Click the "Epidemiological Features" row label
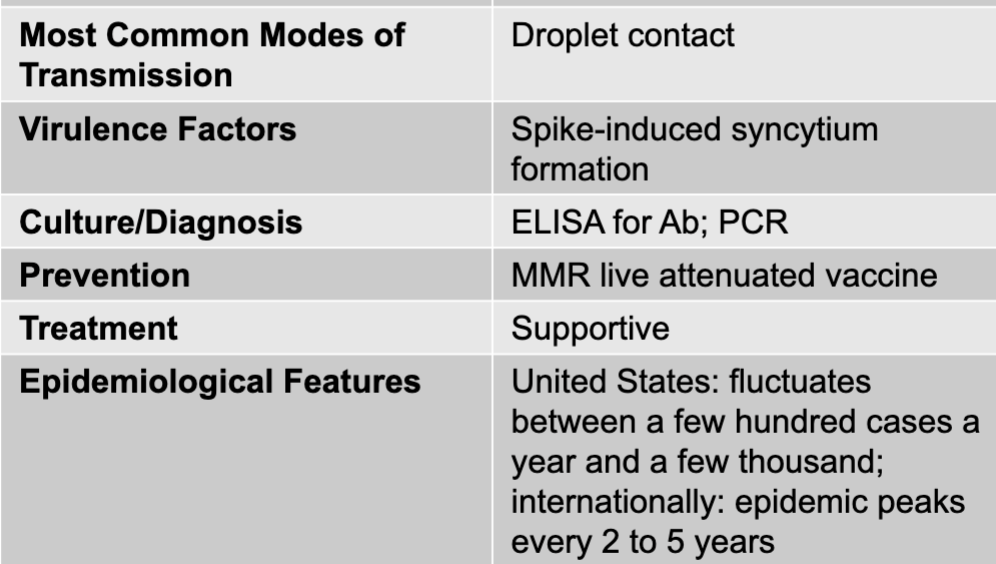This screenshot has height=564, width=996. click(x=220, y=382)
